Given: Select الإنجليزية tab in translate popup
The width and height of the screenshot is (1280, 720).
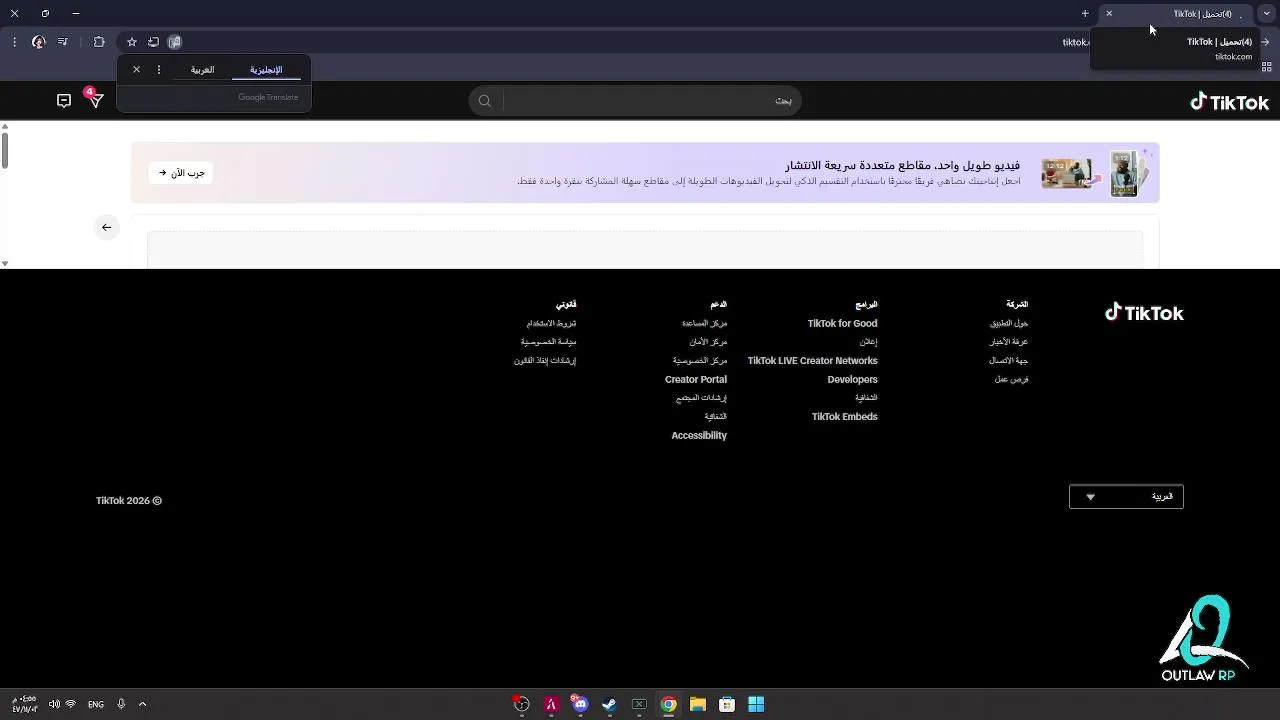Looking at the screenshot, I should coord(266,70).
